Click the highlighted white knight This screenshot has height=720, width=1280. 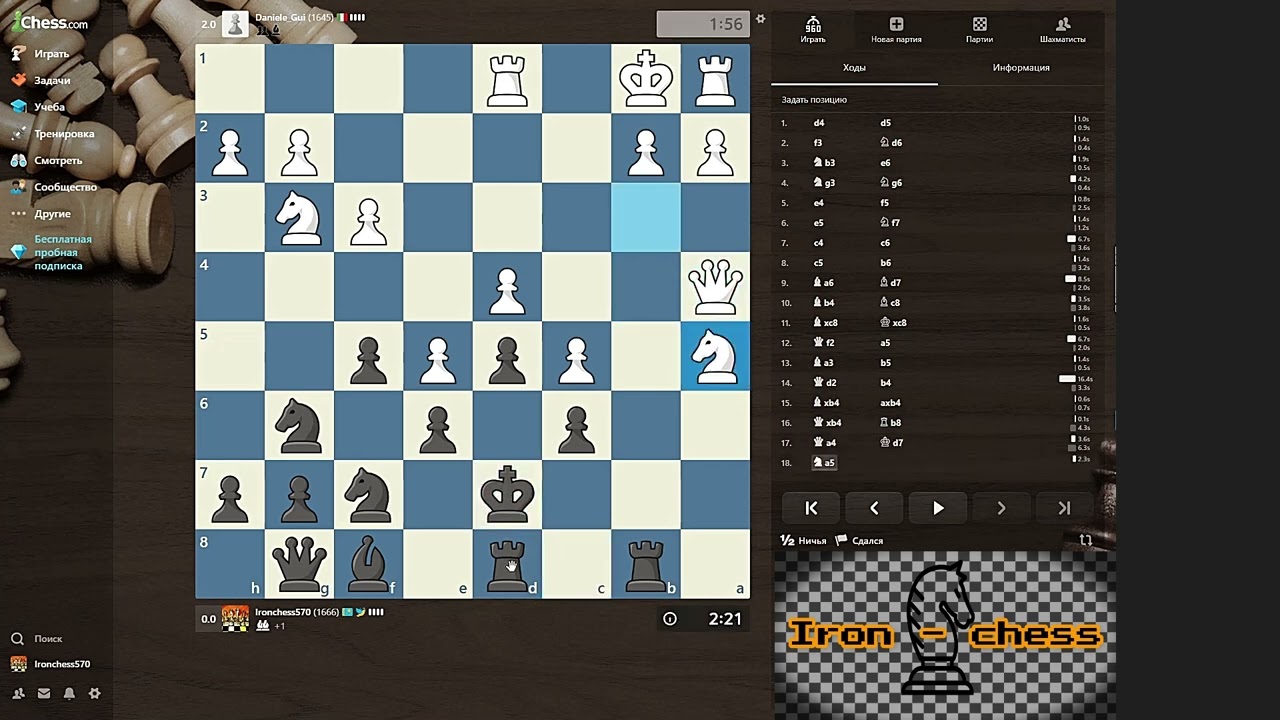tap(715, 356)
